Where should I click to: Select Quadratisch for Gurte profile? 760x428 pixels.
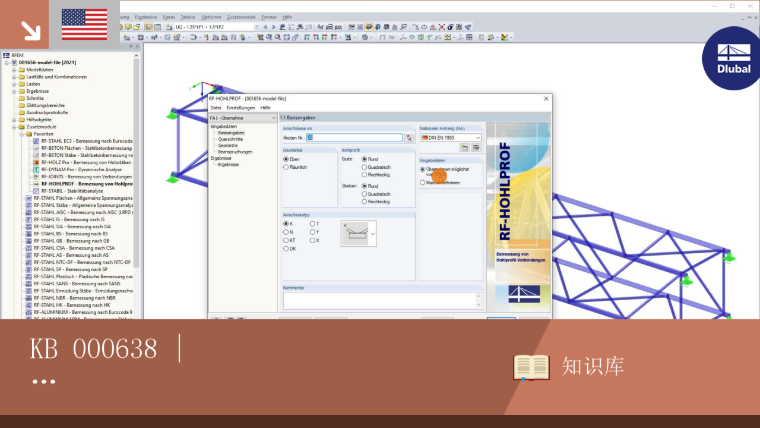click(x=364, y=167)
